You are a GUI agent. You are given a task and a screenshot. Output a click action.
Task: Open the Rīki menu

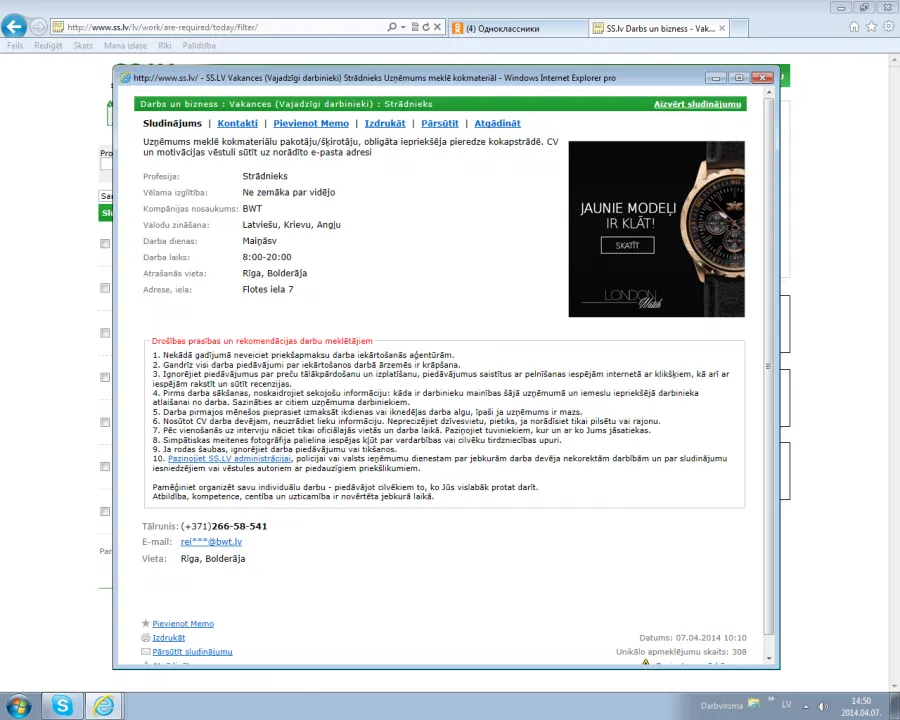click(165, 45)
